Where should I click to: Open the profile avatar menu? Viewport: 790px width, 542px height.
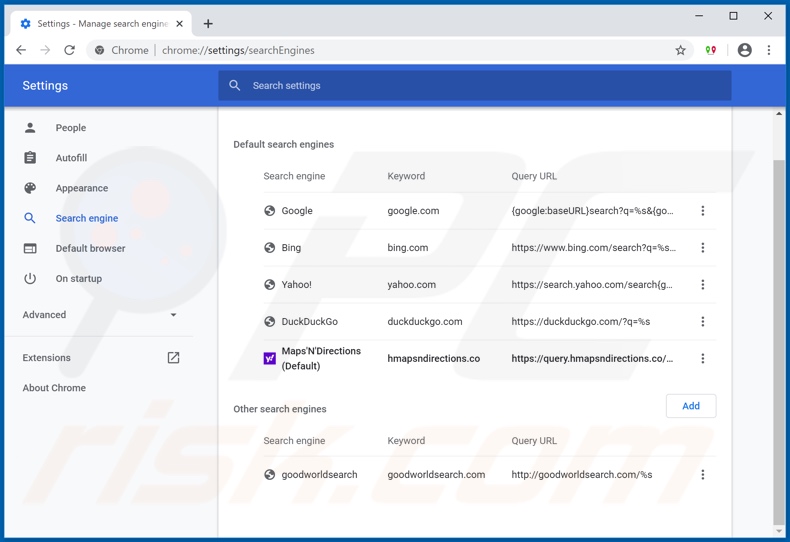click(744, 50)
